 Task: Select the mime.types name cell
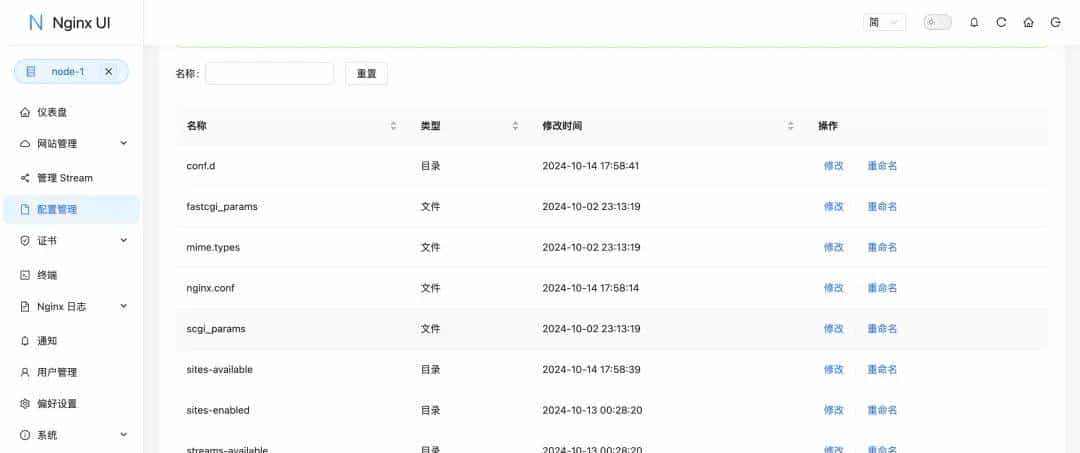(x=213, y=247)
